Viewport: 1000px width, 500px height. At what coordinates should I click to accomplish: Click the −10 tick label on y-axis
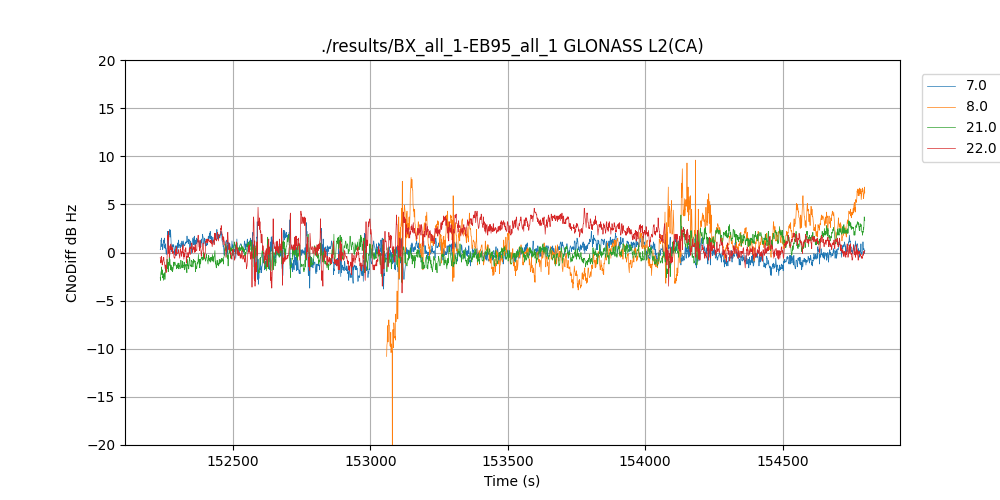pyautogui.click(x=104, y=349)
